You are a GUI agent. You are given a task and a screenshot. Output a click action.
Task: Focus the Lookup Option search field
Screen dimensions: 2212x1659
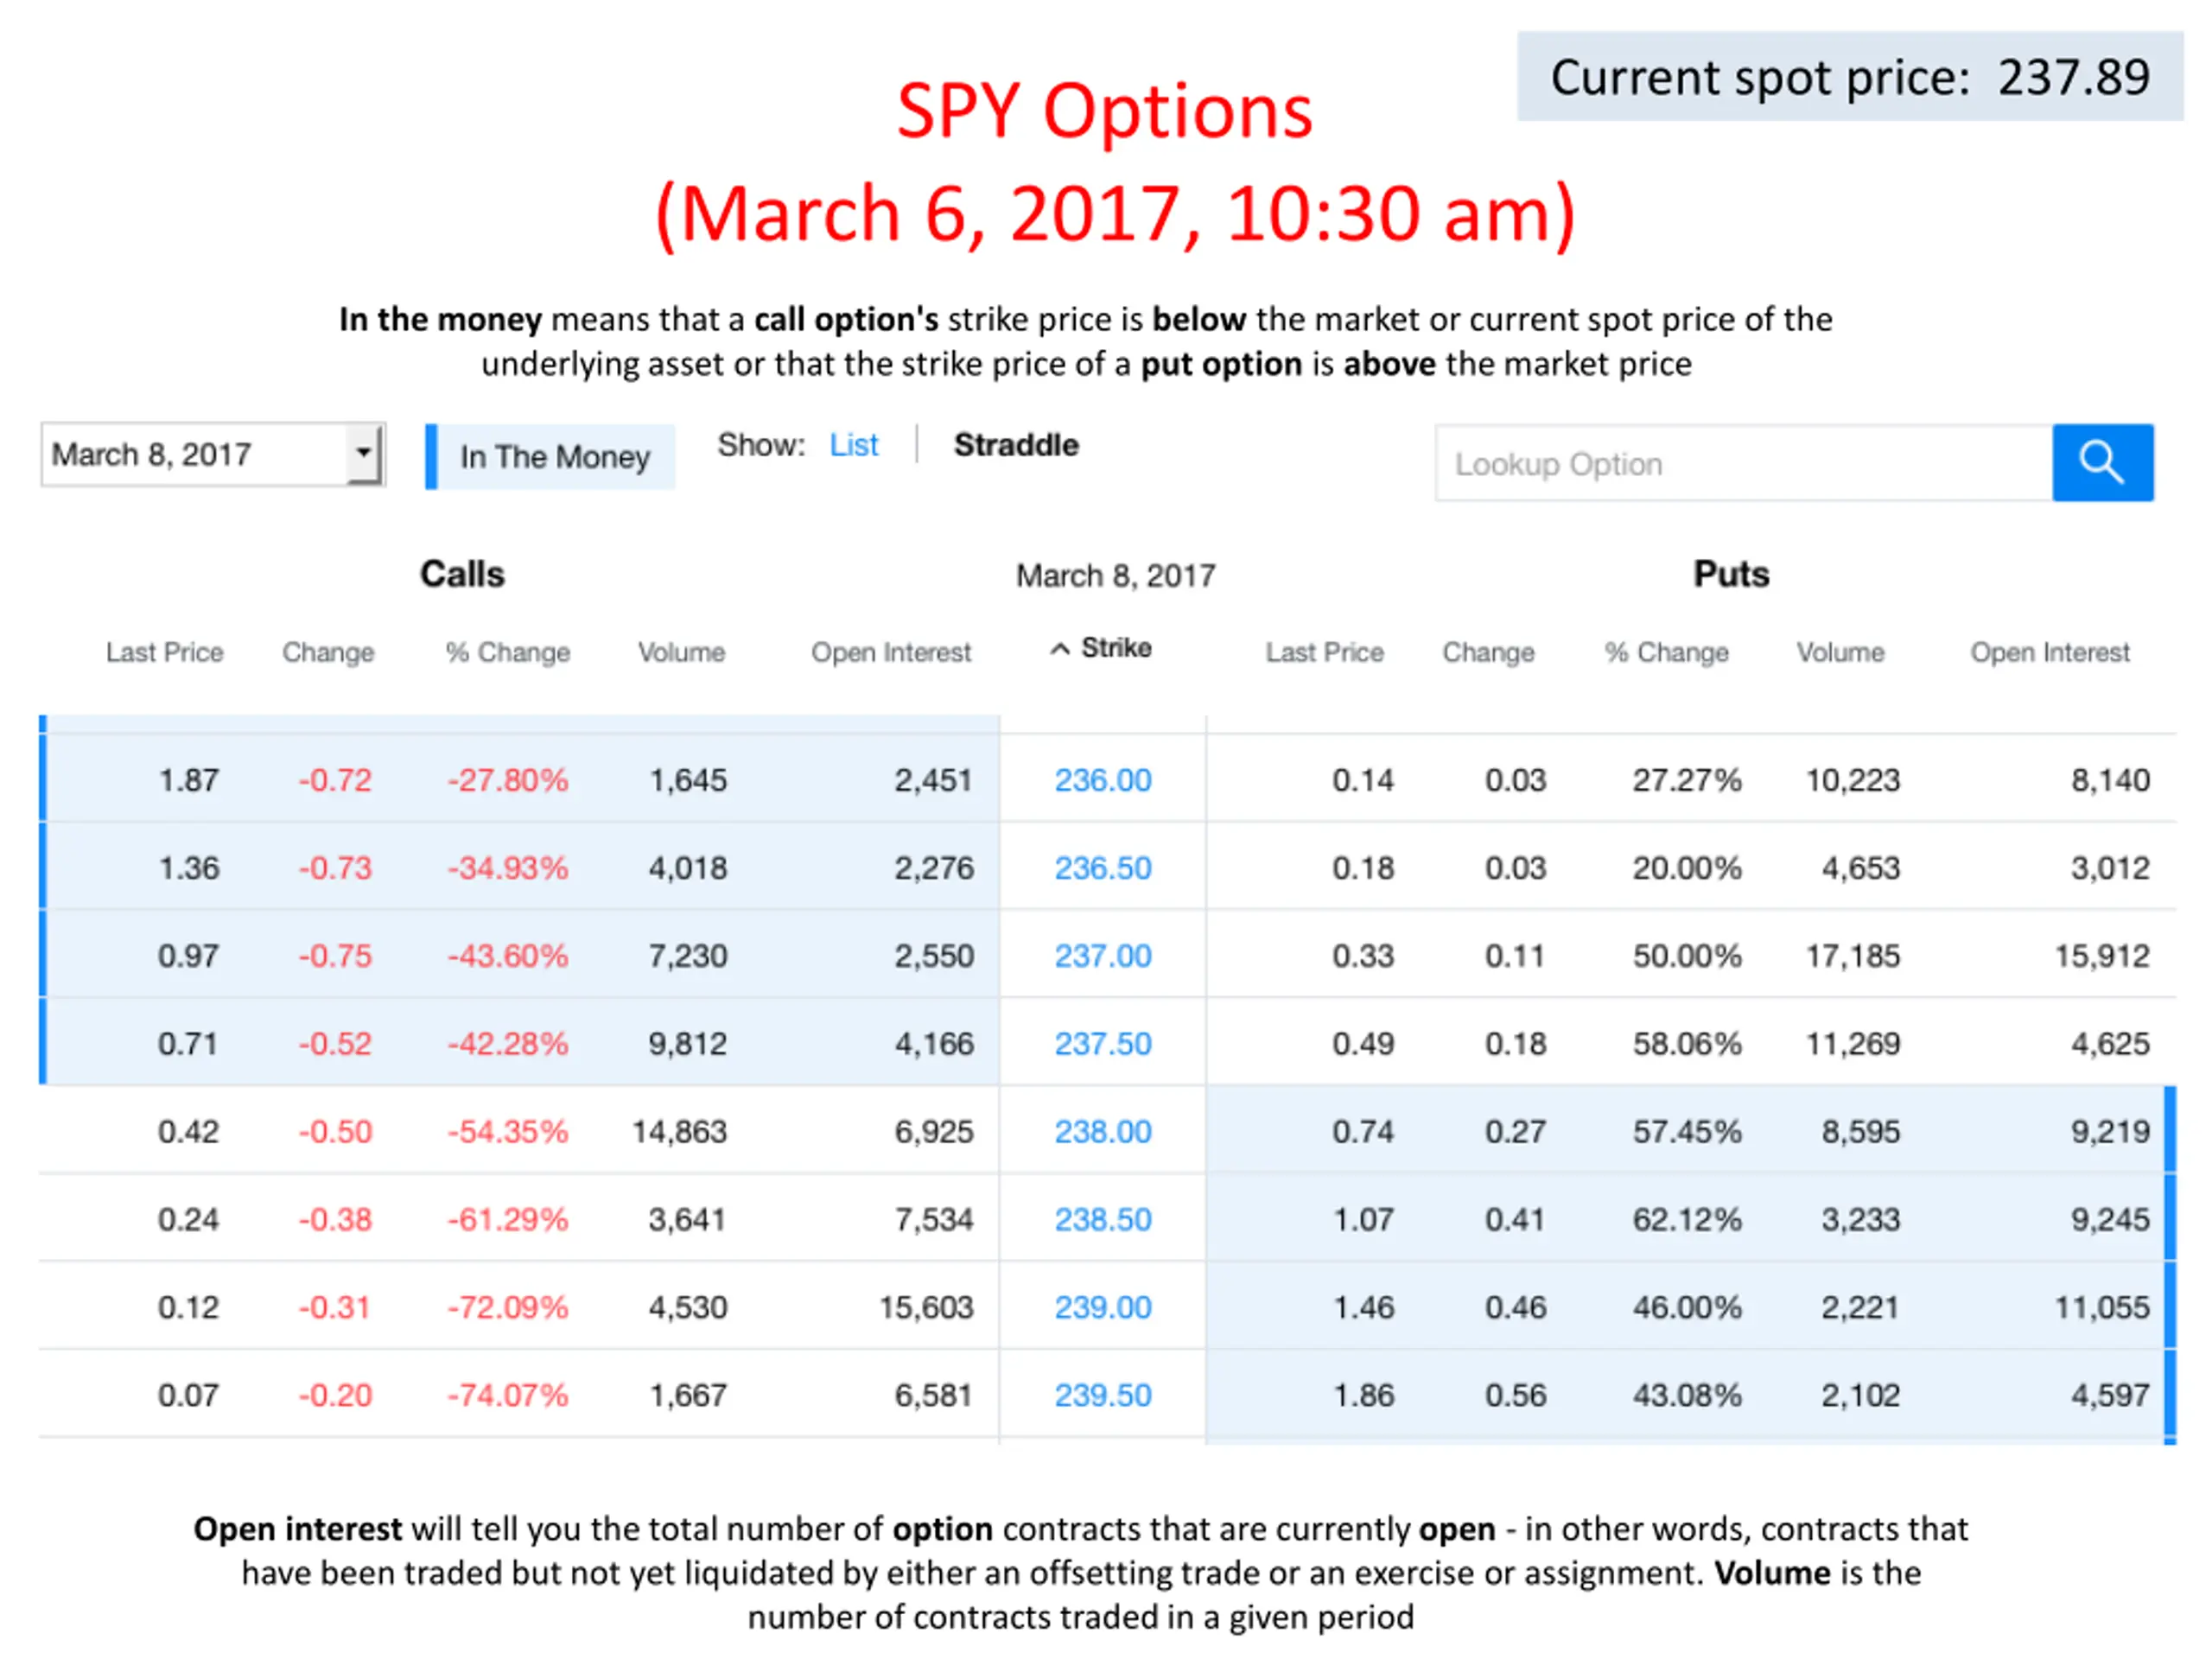[x=1744, y=463]
